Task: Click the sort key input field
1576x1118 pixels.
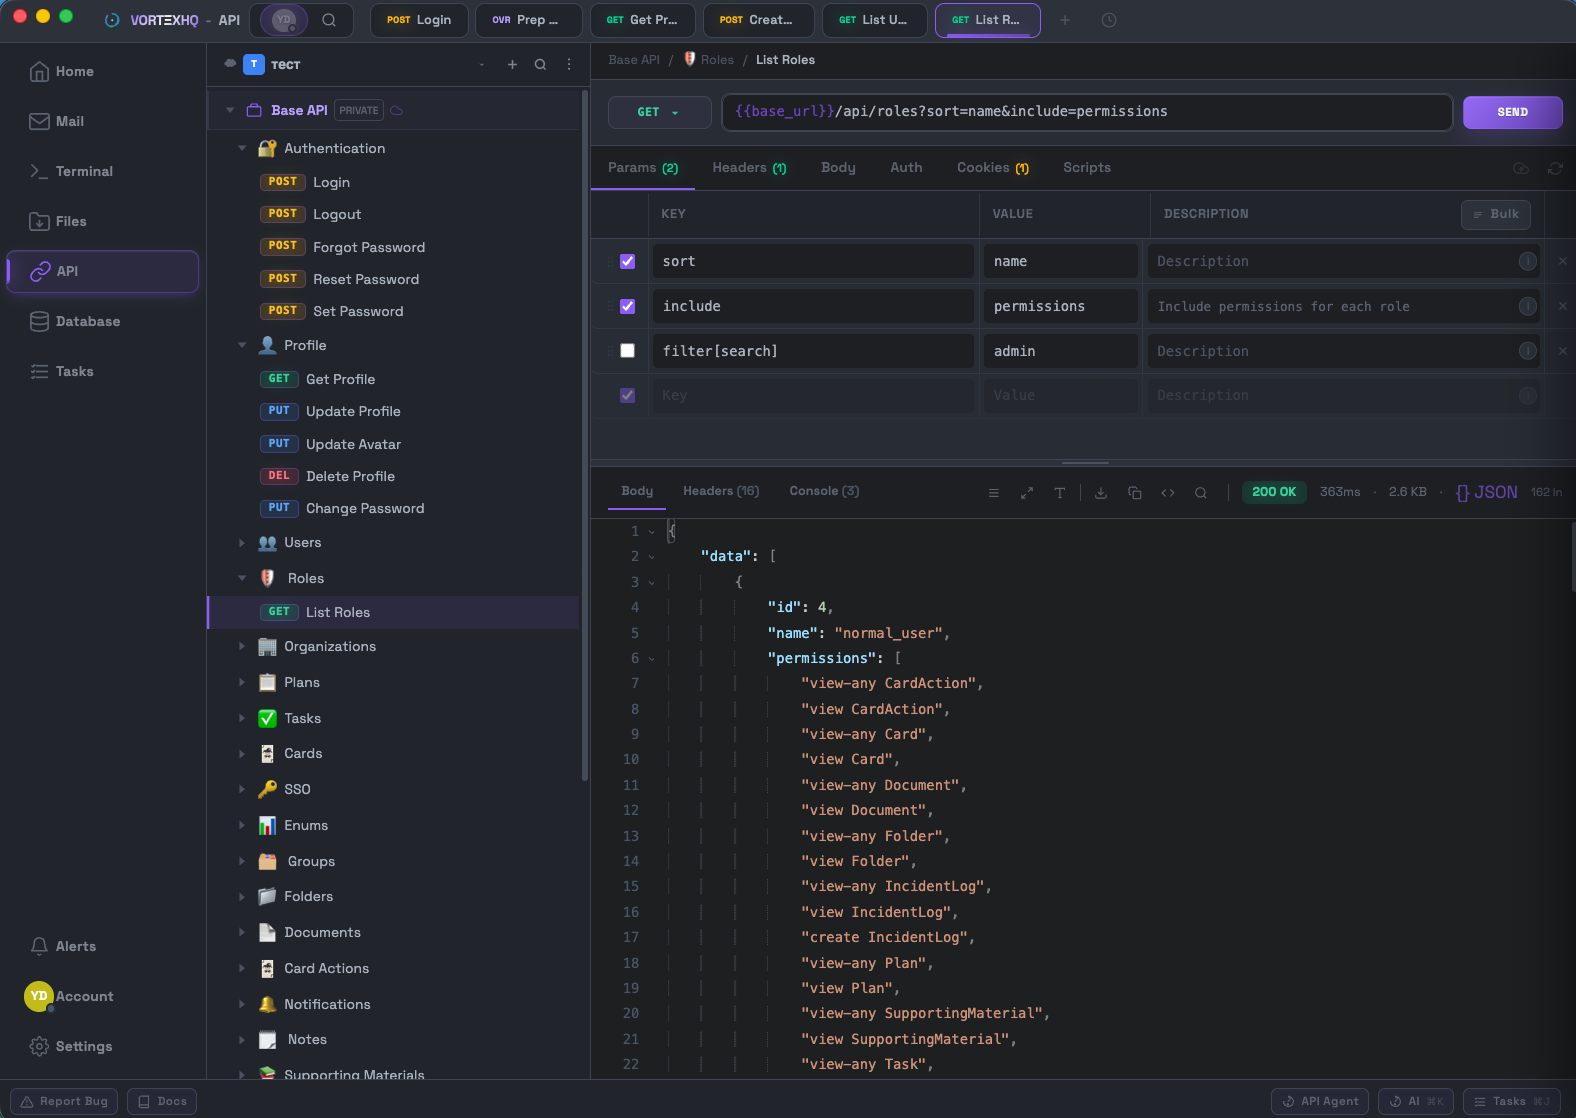Action: pyautogui.click(x=813, y=261)
